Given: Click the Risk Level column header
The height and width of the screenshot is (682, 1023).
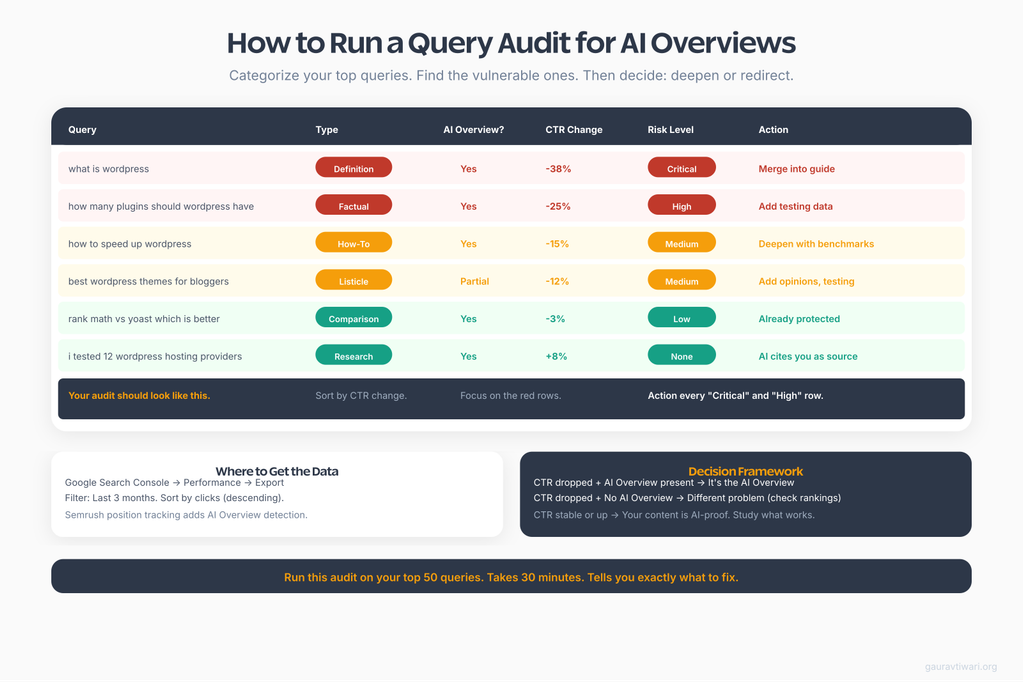Looking at the screenshot, I should click(670, 130).
